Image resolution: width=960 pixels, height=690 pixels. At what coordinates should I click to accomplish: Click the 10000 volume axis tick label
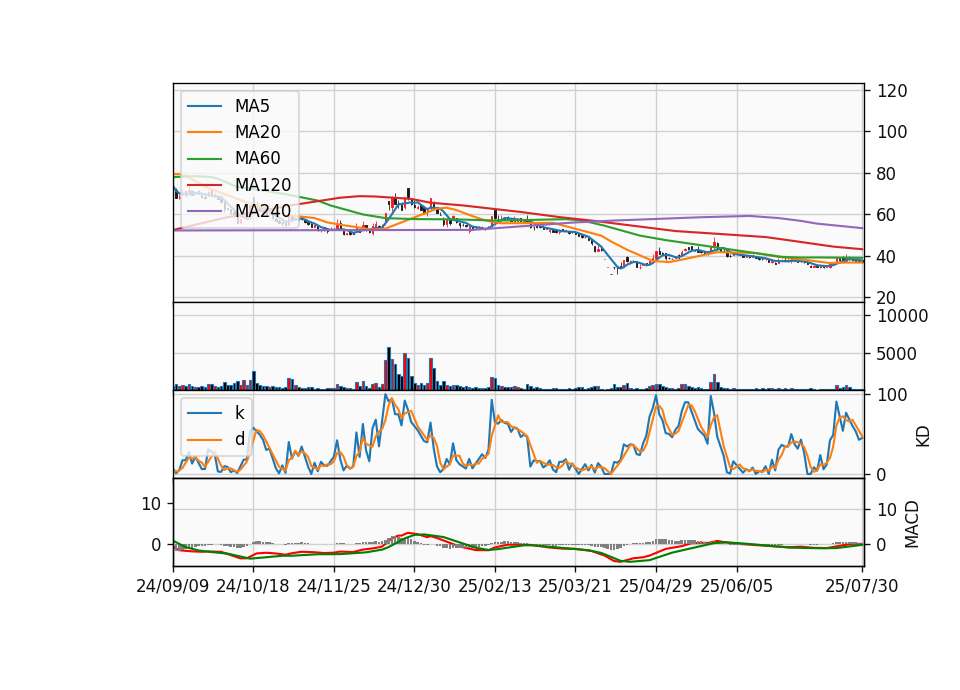(903, 317)
